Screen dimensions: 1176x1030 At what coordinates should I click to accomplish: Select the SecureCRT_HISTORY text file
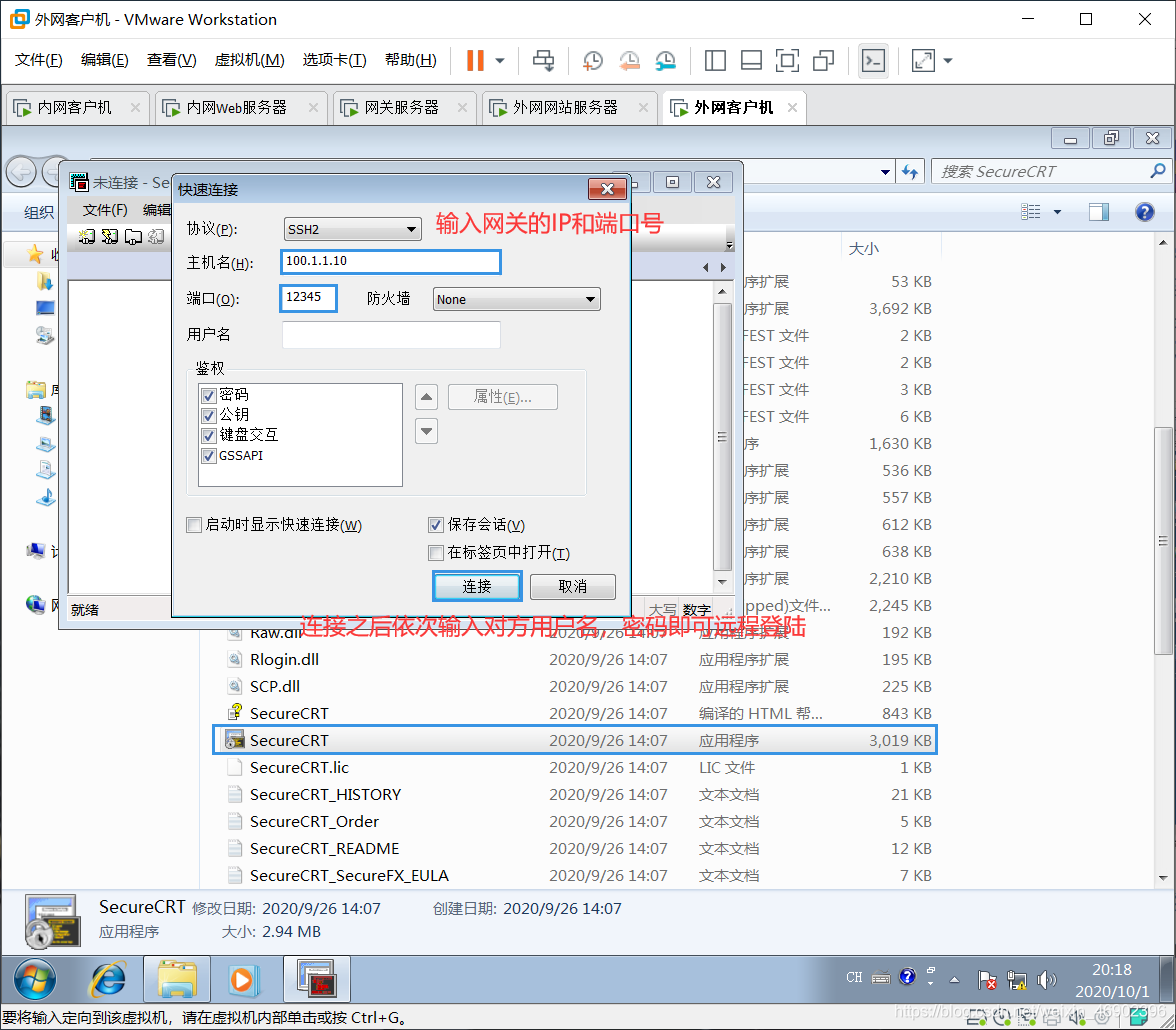(x=325, y=794)
